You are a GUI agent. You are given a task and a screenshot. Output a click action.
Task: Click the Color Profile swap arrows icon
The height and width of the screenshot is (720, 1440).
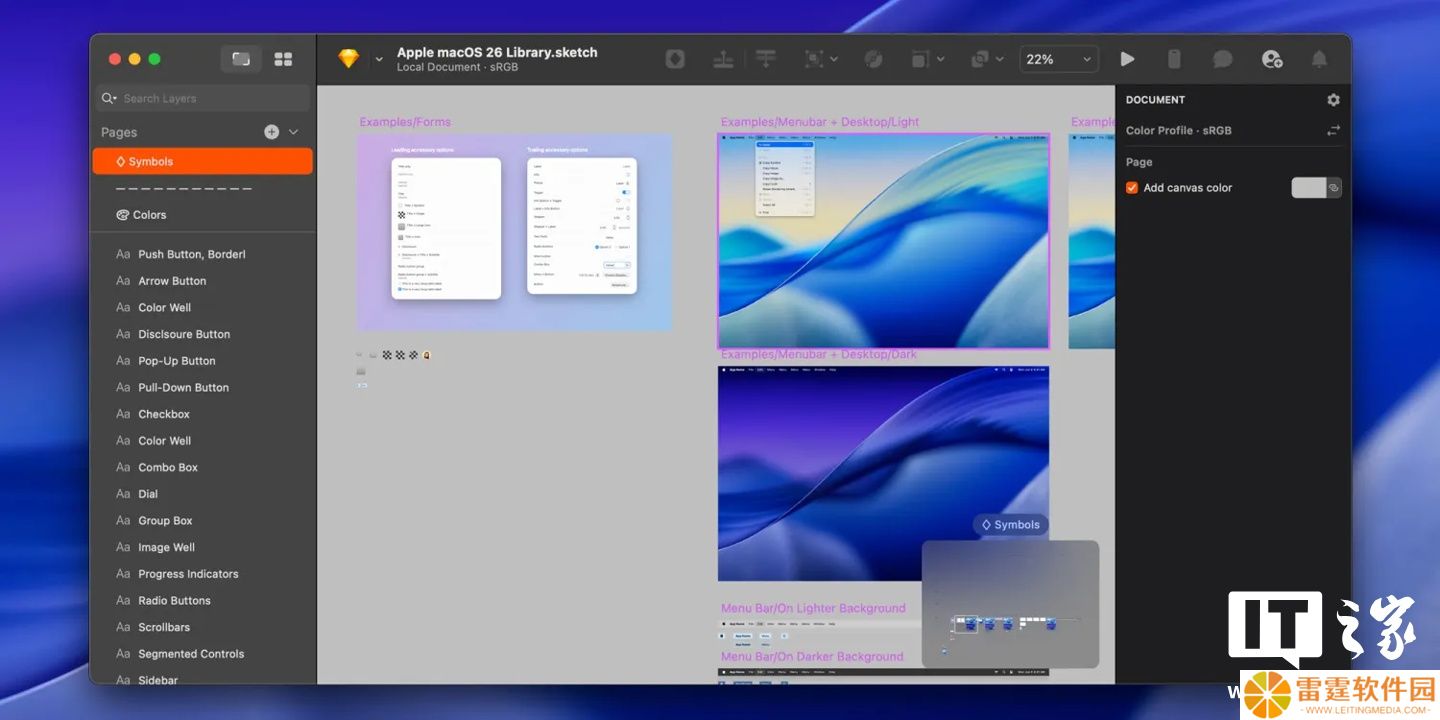[1333, 130]
